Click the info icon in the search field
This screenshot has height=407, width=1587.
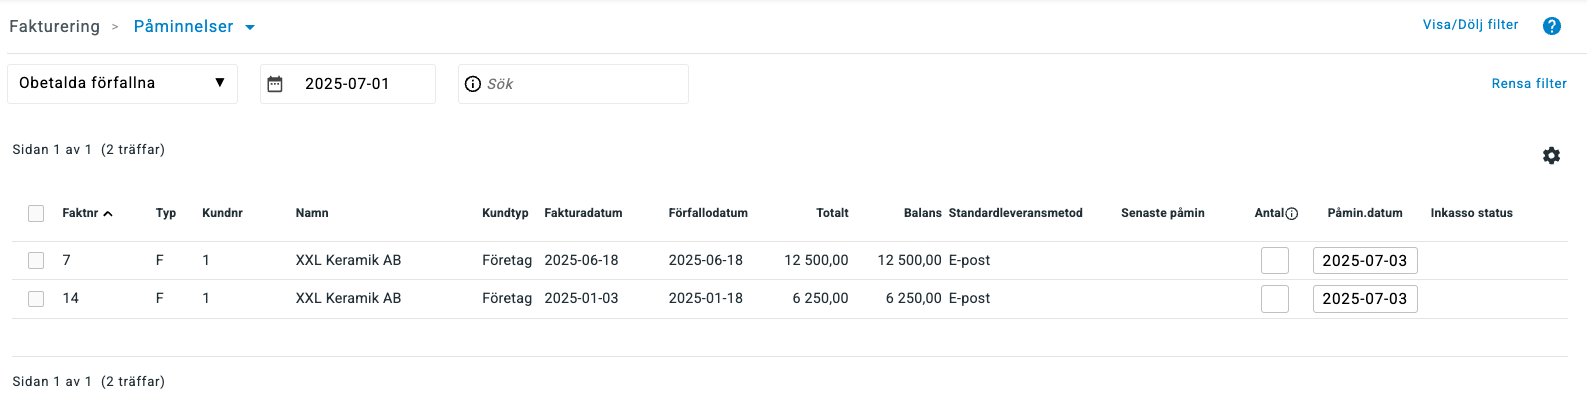pos(473,84)
